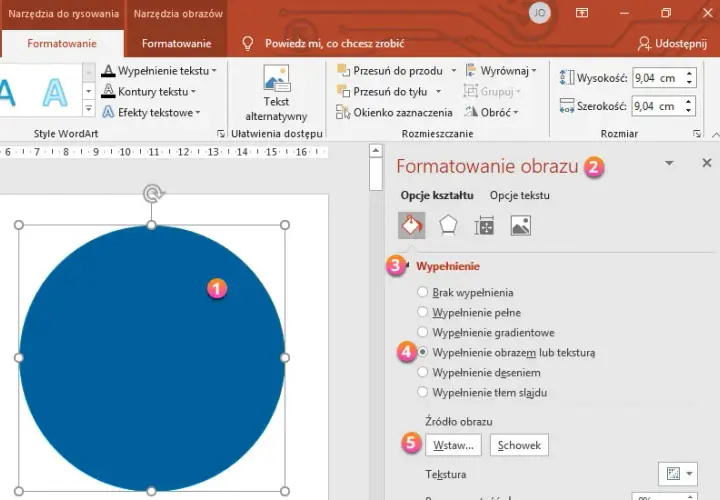
Task: Open Rozmiar dialog launcher
Action: 697,134
